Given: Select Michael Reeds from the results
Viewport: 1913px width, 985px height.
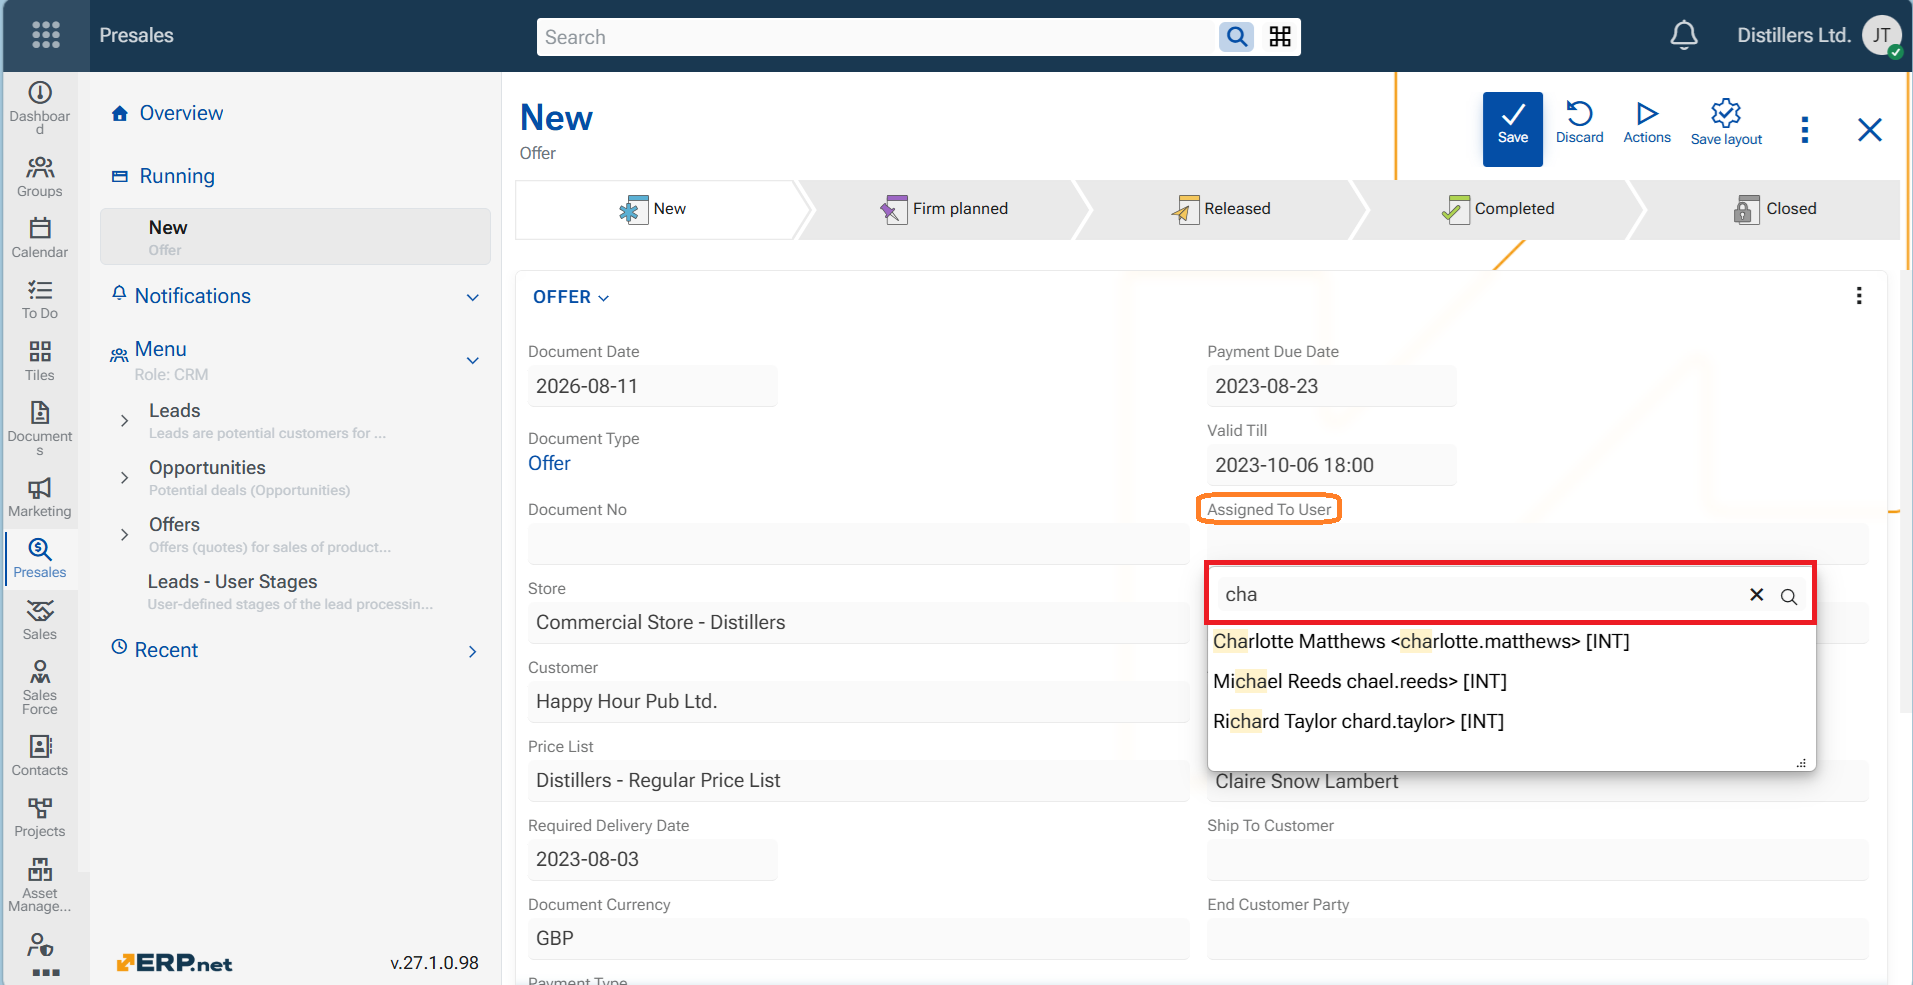Looking at the screenshot, I should pyautogui.click(x=1359, y=681).
